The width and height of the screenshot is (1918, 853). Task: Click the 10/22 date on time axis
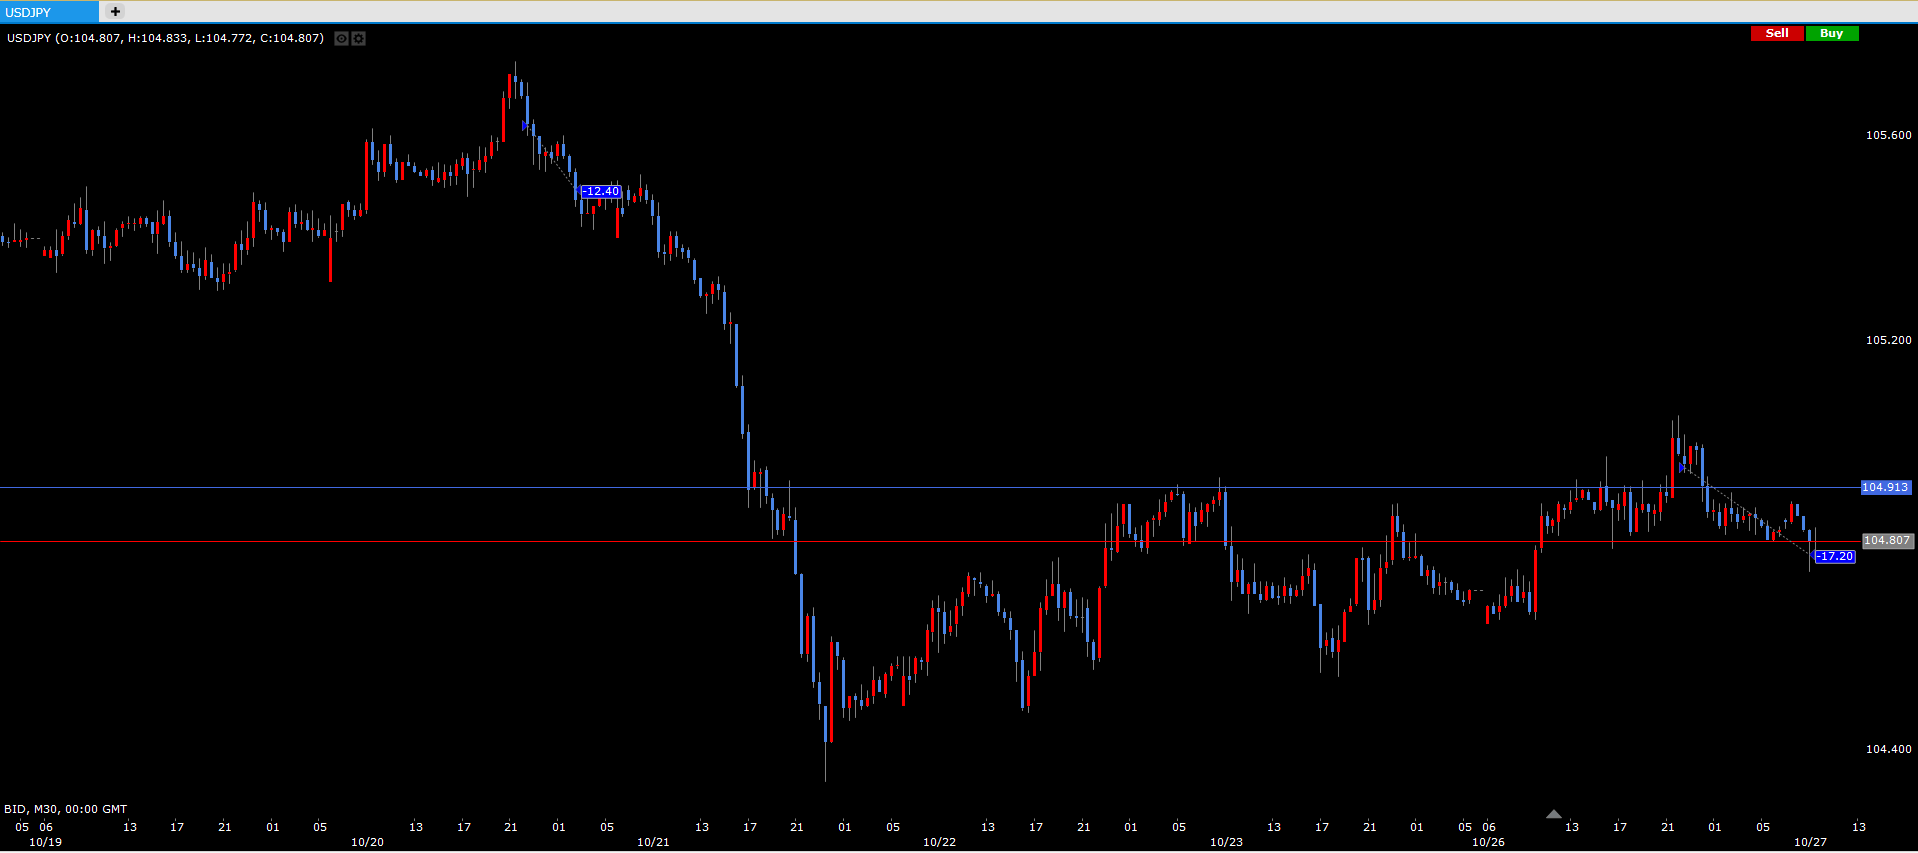click(x=939, y=842)
